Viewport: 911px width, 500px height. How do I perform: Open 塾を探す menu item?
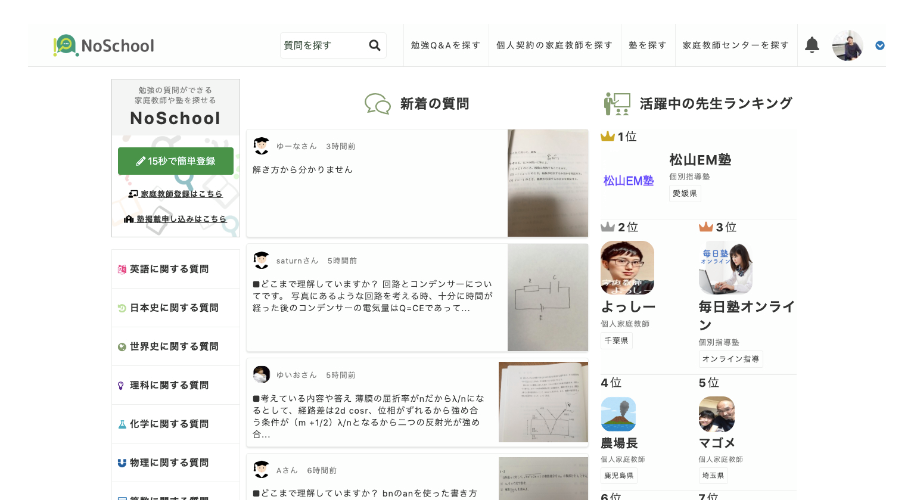point(647,45)
